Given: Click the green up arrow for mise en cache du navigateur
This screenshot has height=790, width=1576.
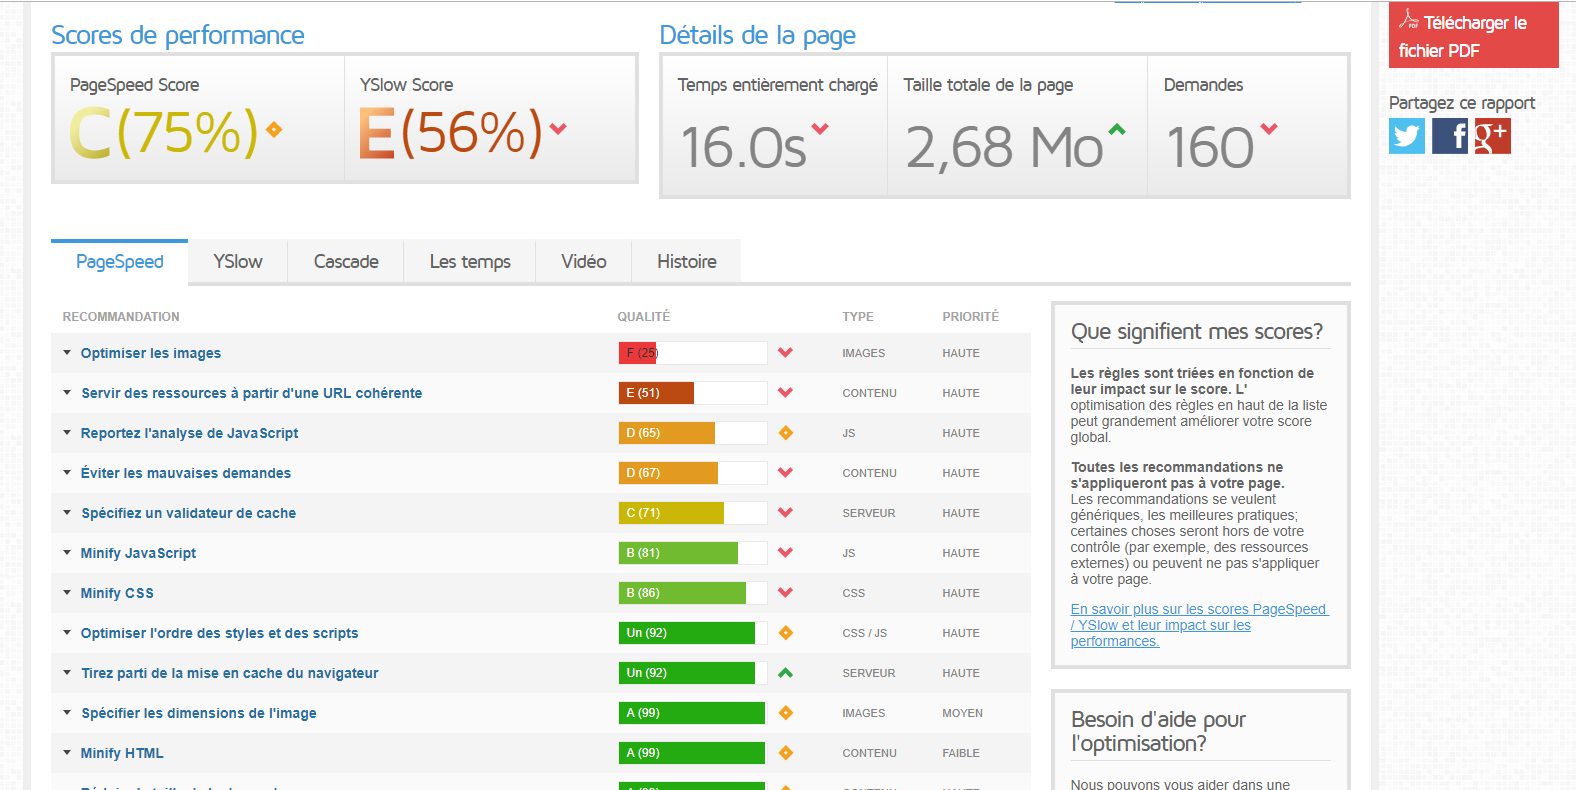Looking at the screenshot, I should point(785,673).
